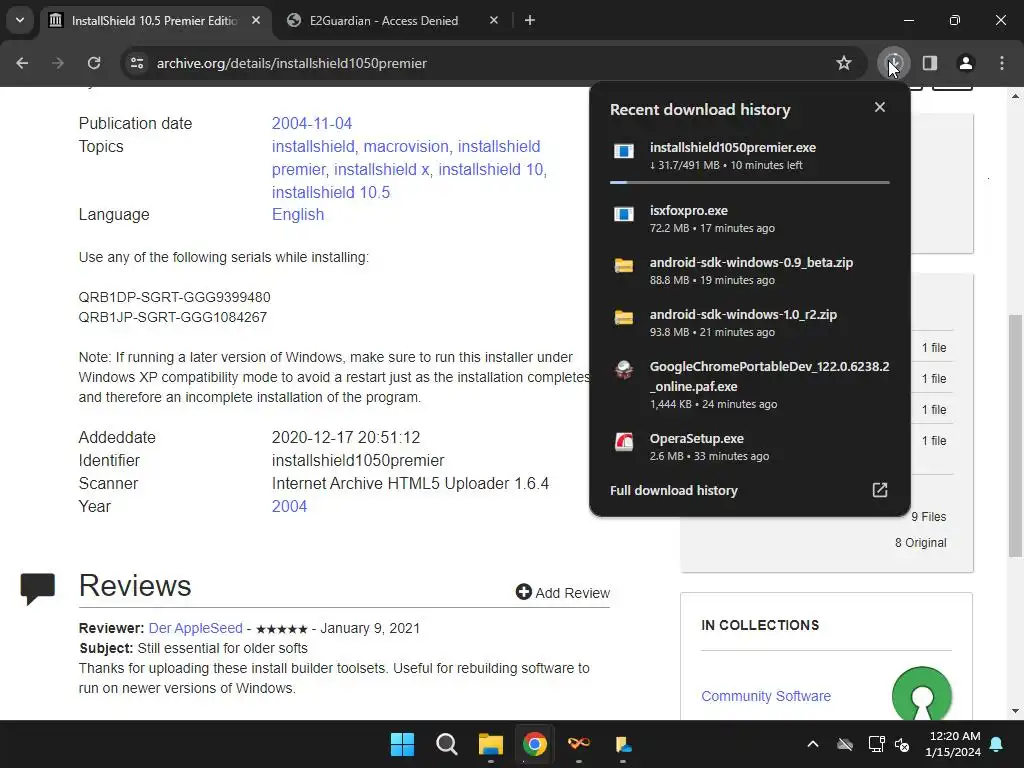This screenshot has height=768, width=1024.
Task: Open the Chrome profile icon
Action: tap(966, 63)
